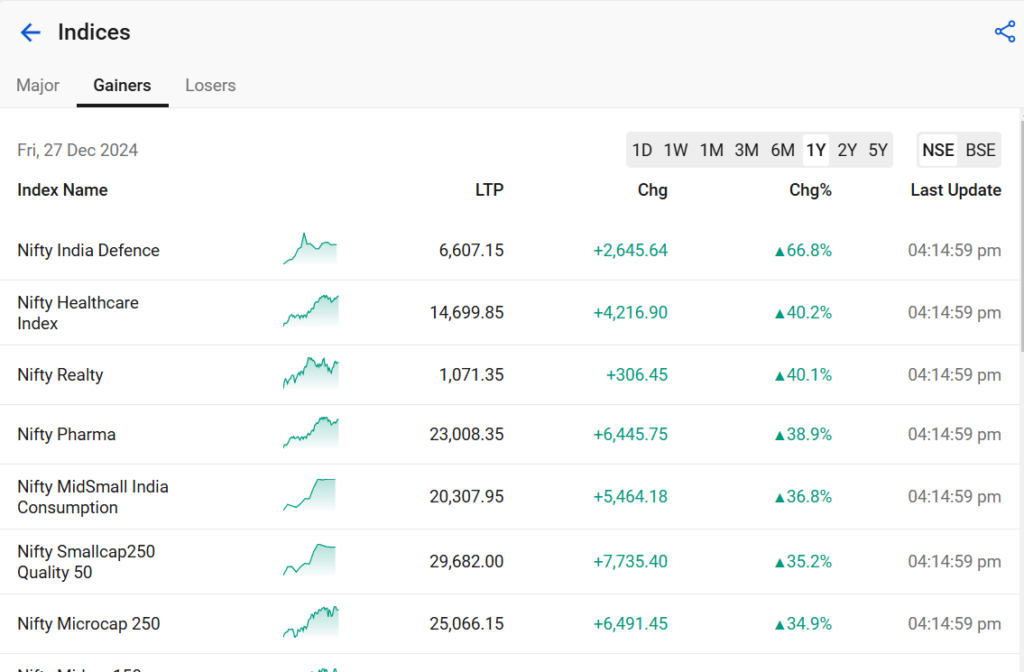Open Nifty Microcap 250 index
Viewport: 1024px width, 672px height.
coord(89,624)
